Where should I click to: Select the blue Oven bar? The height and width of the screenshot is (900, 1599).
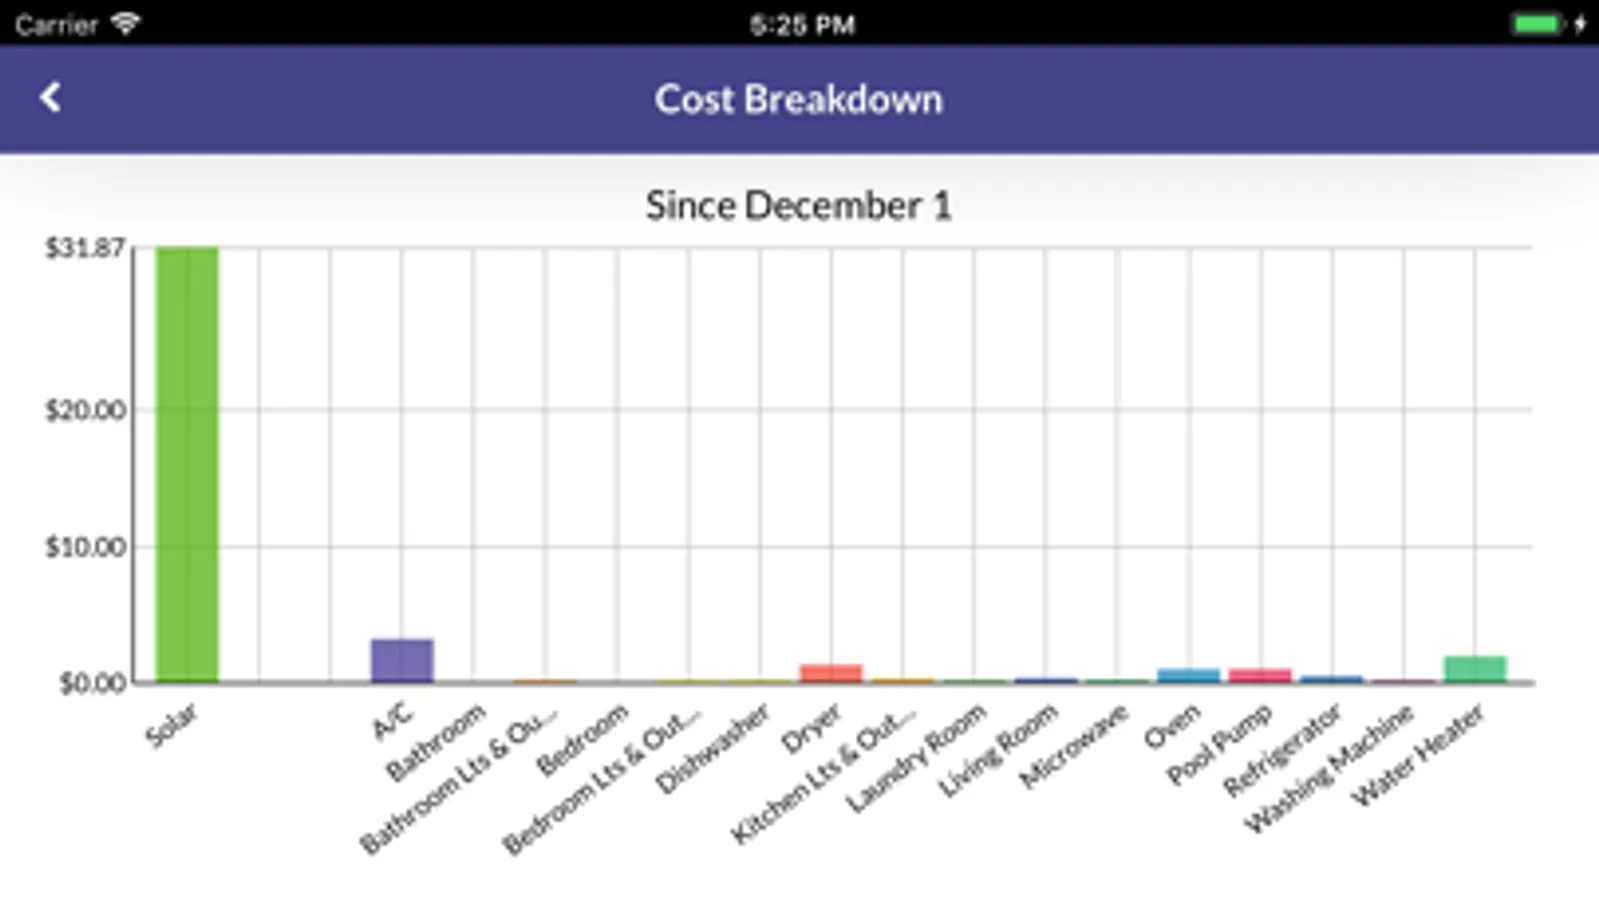coord(1189,675)
